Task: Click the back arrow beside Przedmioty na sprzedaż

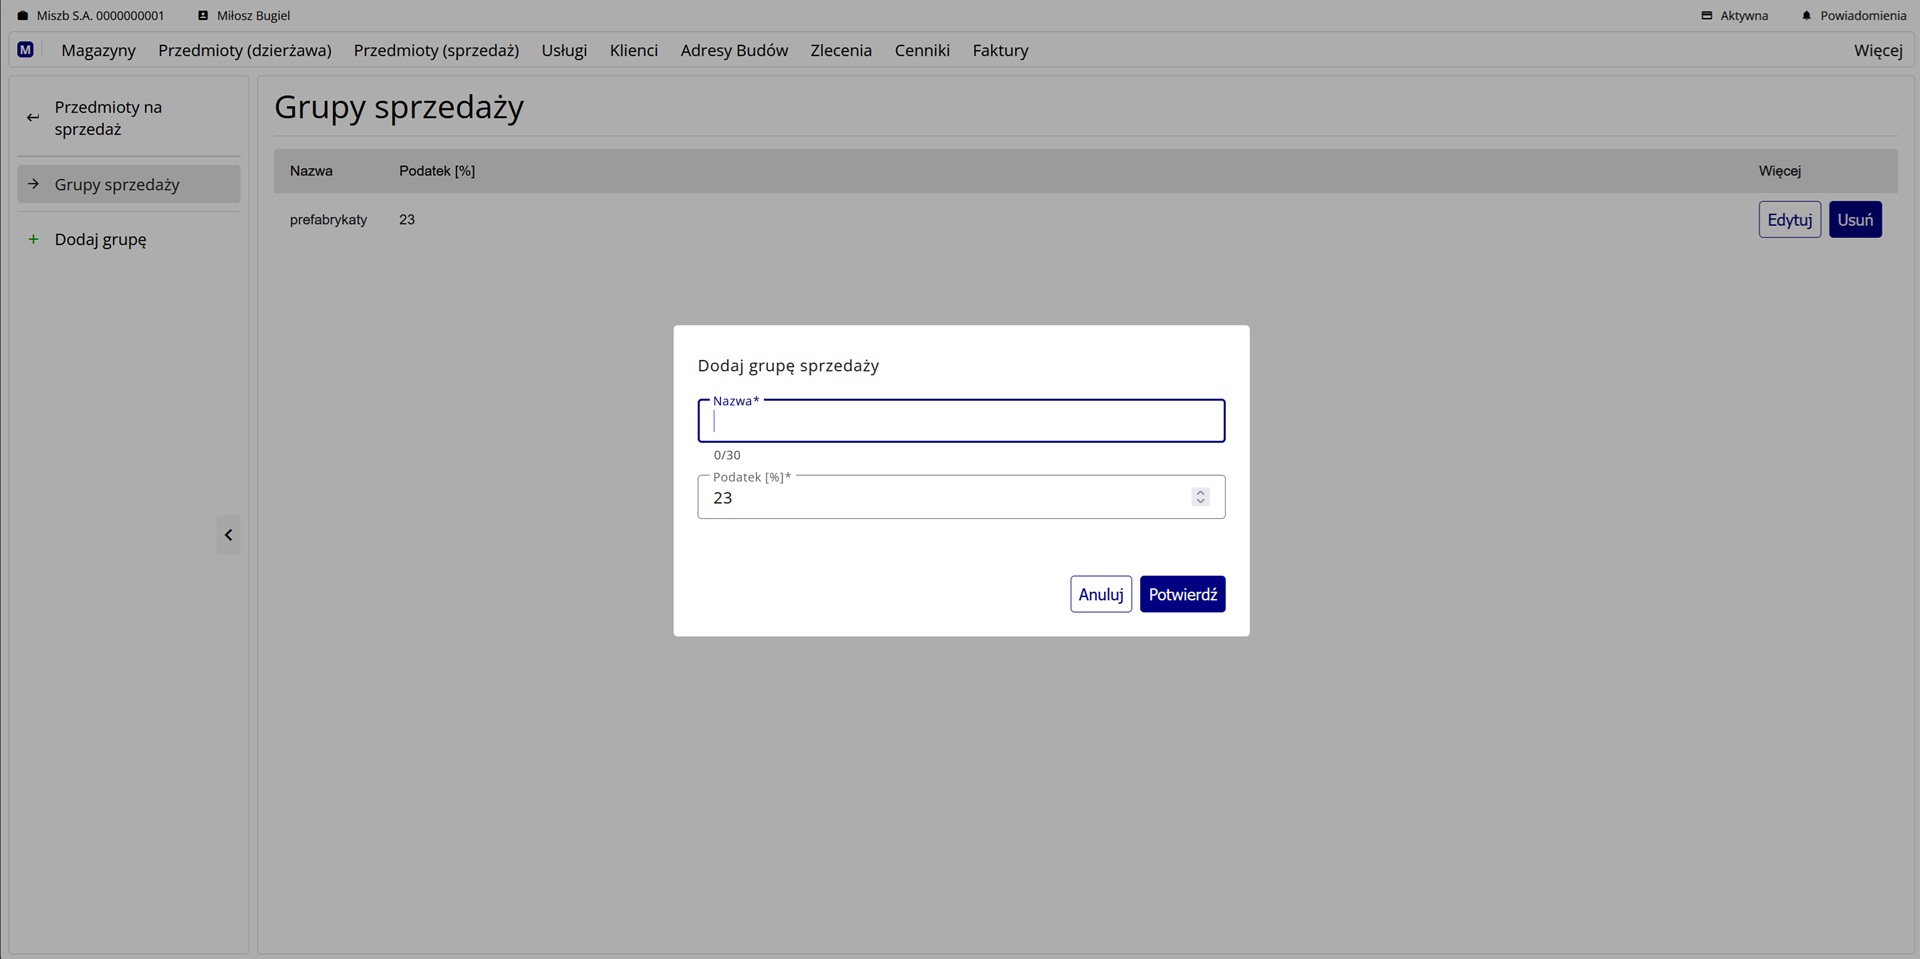Action: (33, 118)
